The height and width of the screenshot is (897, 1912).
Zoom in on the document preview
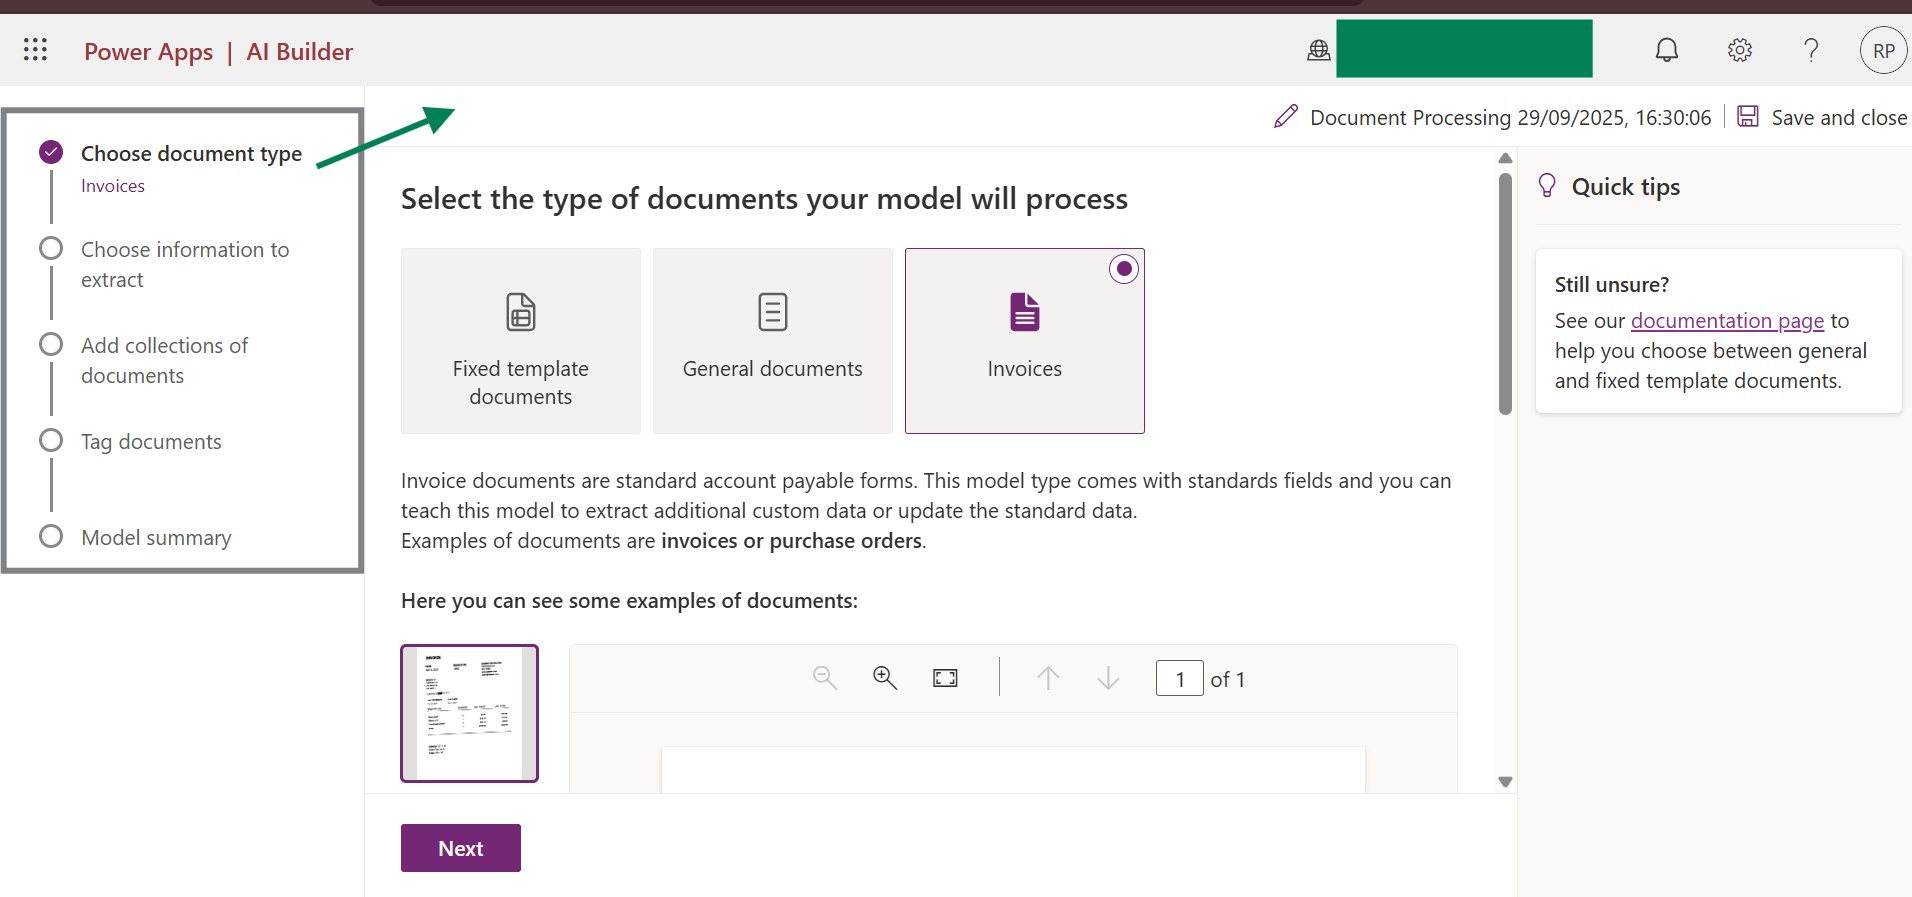point(884,678)
